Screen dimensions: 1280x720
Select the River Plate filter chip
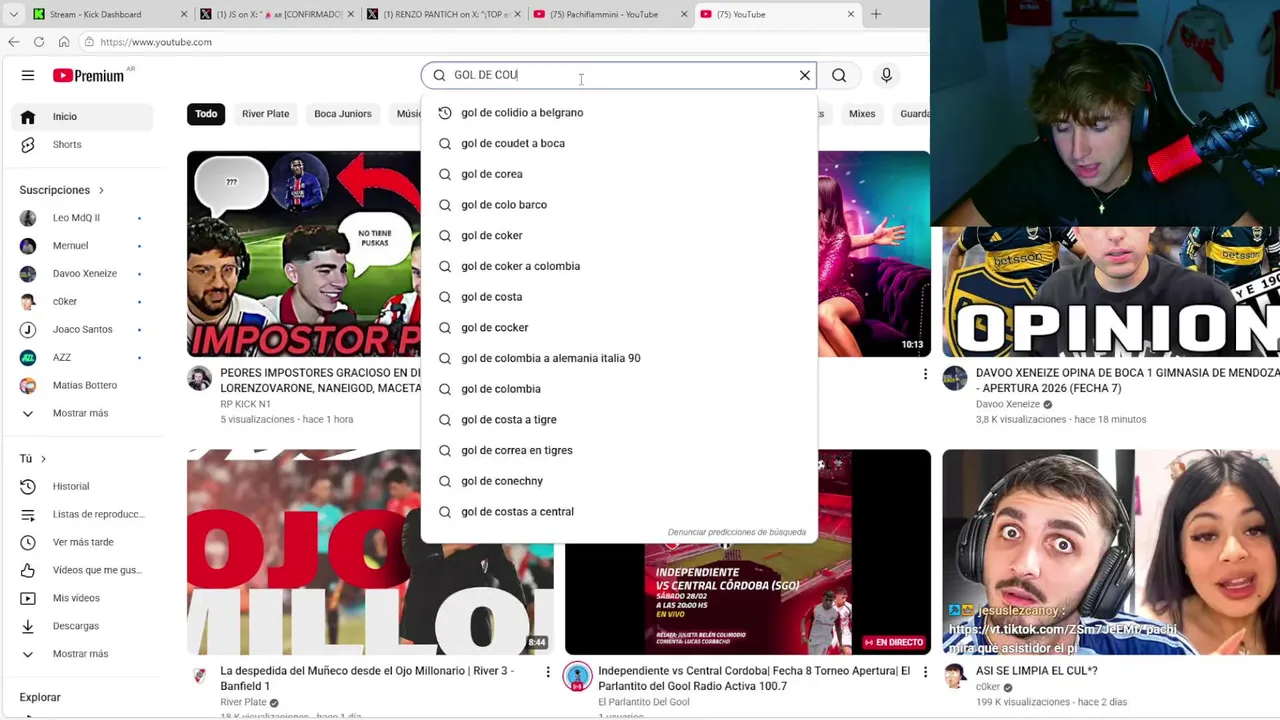point(265,114)
